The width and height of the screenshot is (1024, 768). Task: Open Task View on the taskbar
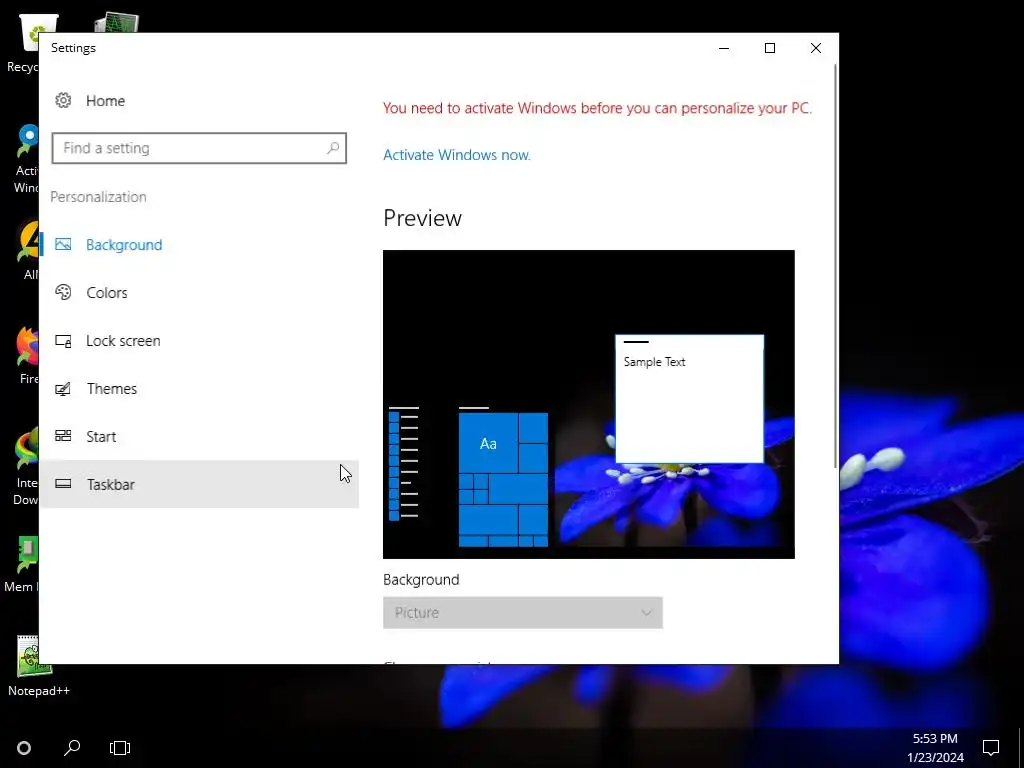pyautogui.click(x=120, y=748)
